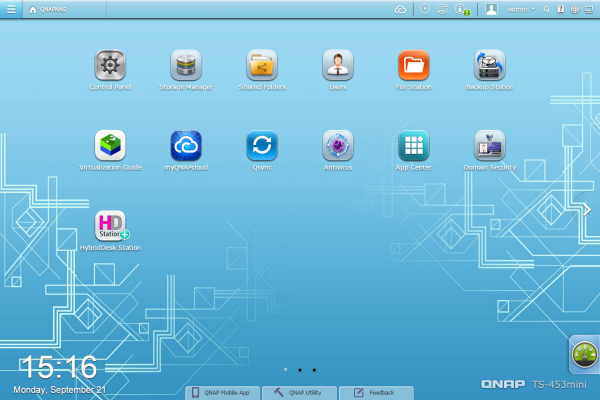The width and height of the screenshot is (600, 400).
Task: Open the QNAP Utility tab
Action: click(300, 392)
